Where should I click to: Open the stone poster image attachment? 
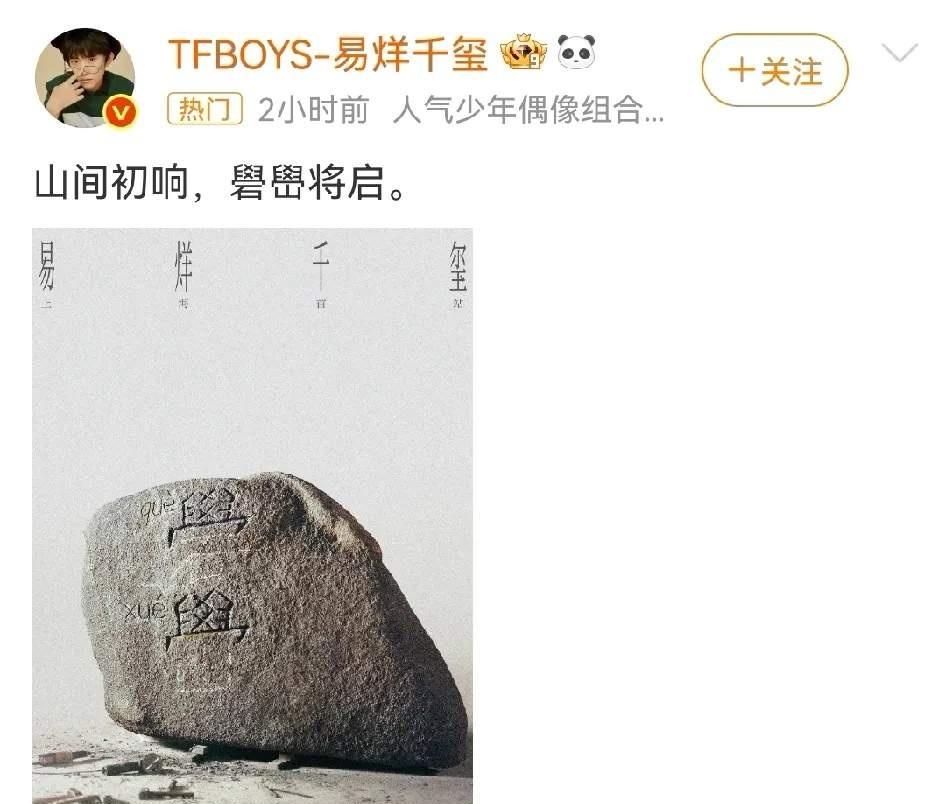tap(252, 516)
